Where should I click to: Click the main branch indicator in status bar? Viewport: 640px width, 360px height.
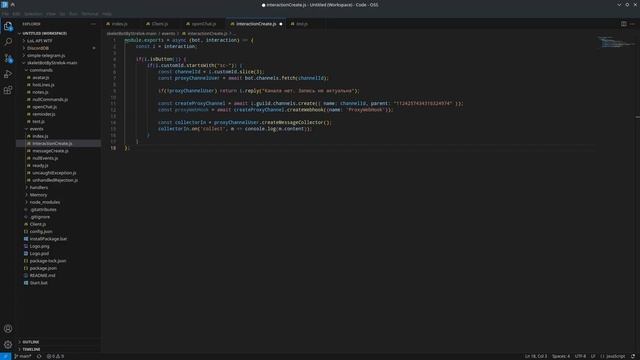tap(23, 356)
